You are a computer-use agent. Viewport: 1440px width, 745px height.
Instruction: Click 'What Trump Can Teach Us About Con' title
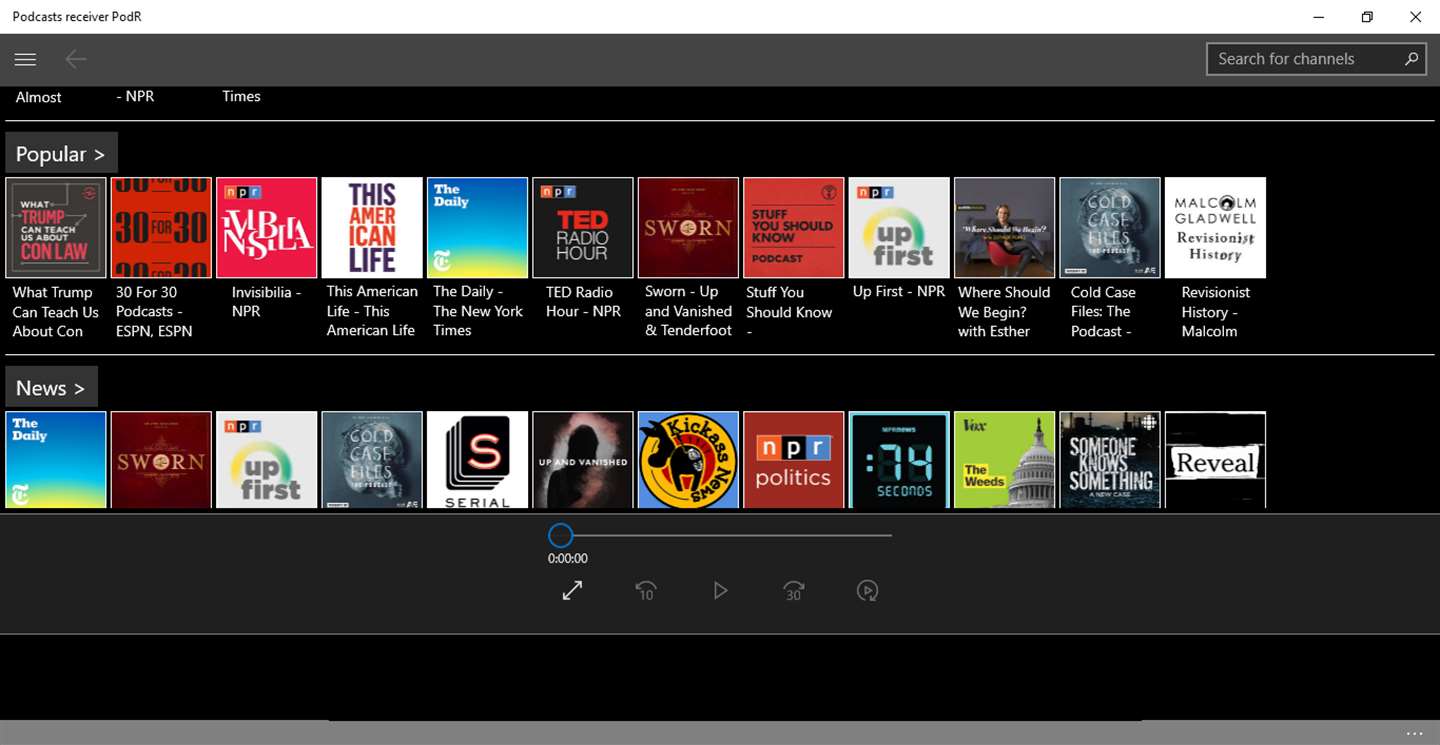tap(55, 312)
